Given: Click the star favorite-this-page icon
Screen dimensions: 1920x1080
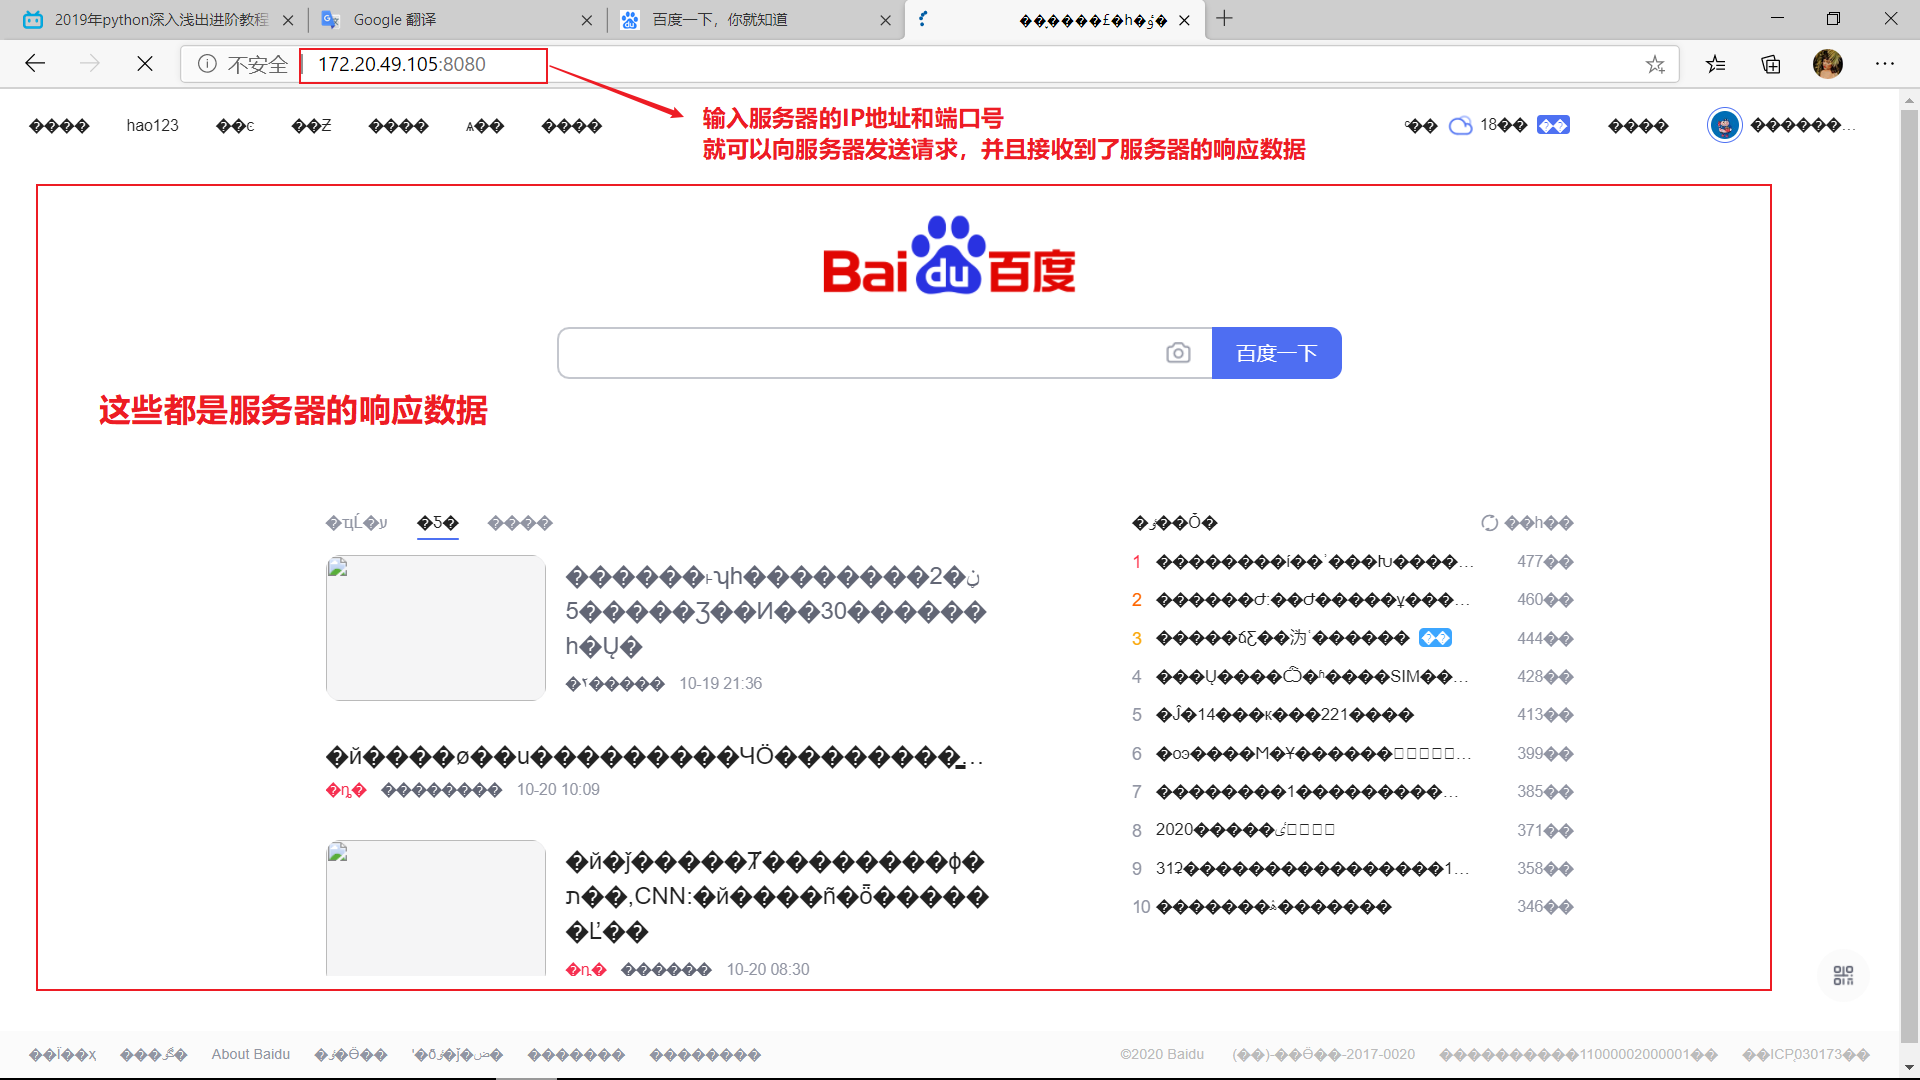Looking at the screenshot, I should [1655, 64].
